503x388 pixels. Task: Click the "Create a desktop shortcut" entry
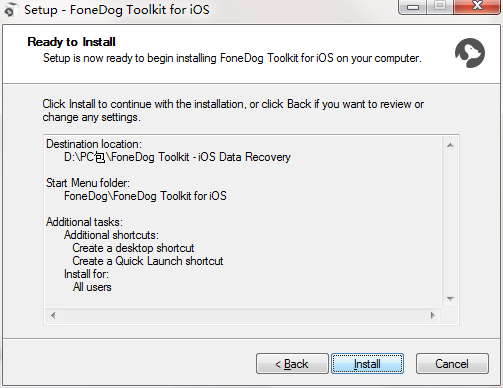click(133, 248)
